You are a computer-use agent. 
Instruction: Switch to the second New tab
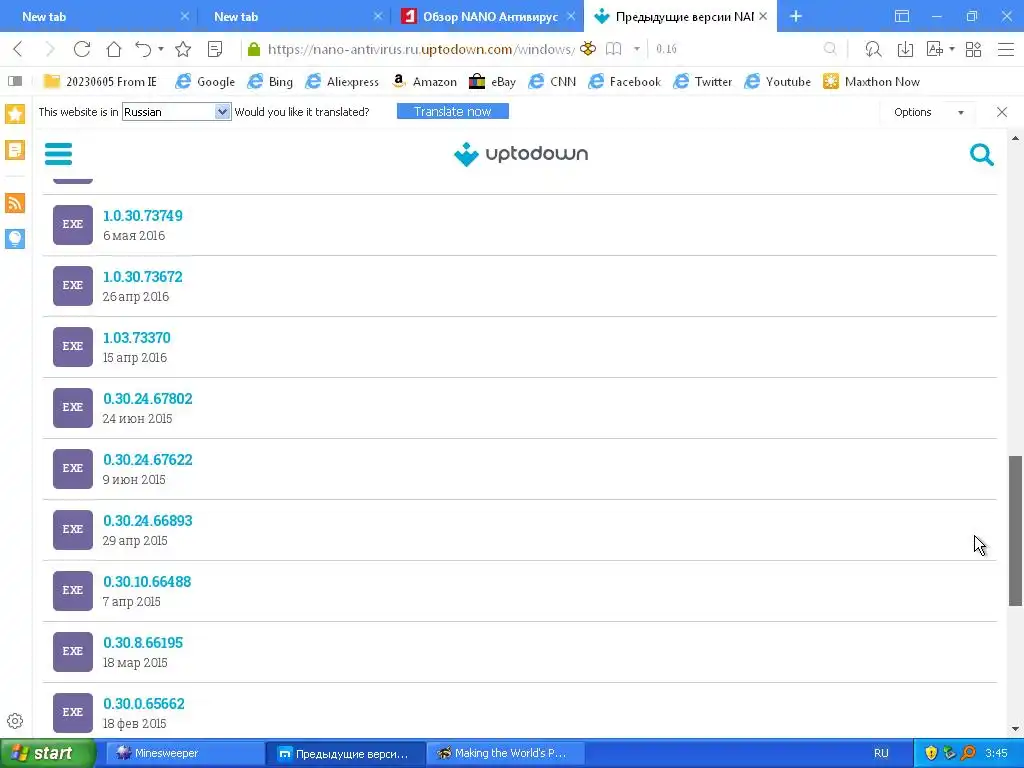coord(294,16)
